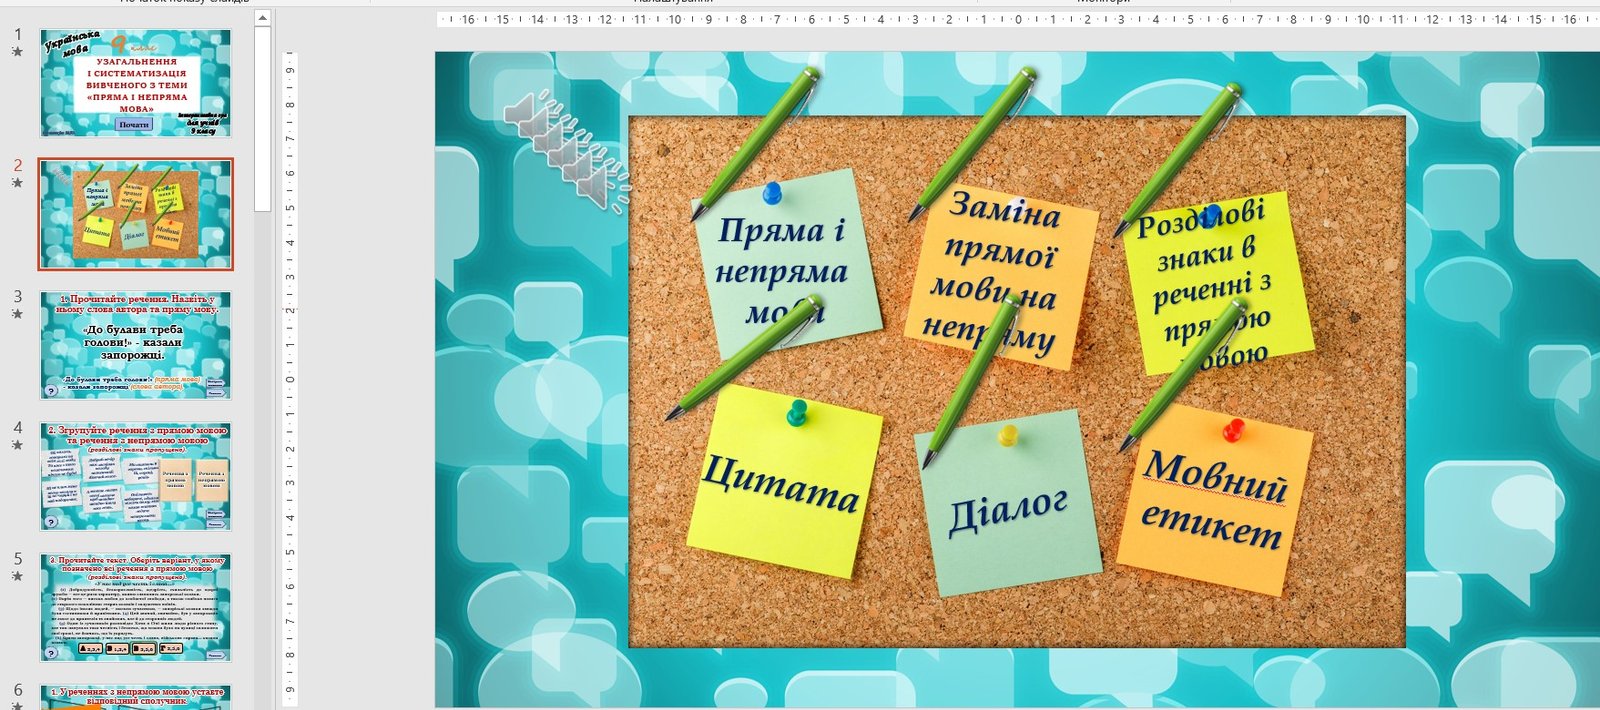
Task: Click the green pushpin on the 'Цитата' note
Action: pyautogui.click(x=797, y=412)
